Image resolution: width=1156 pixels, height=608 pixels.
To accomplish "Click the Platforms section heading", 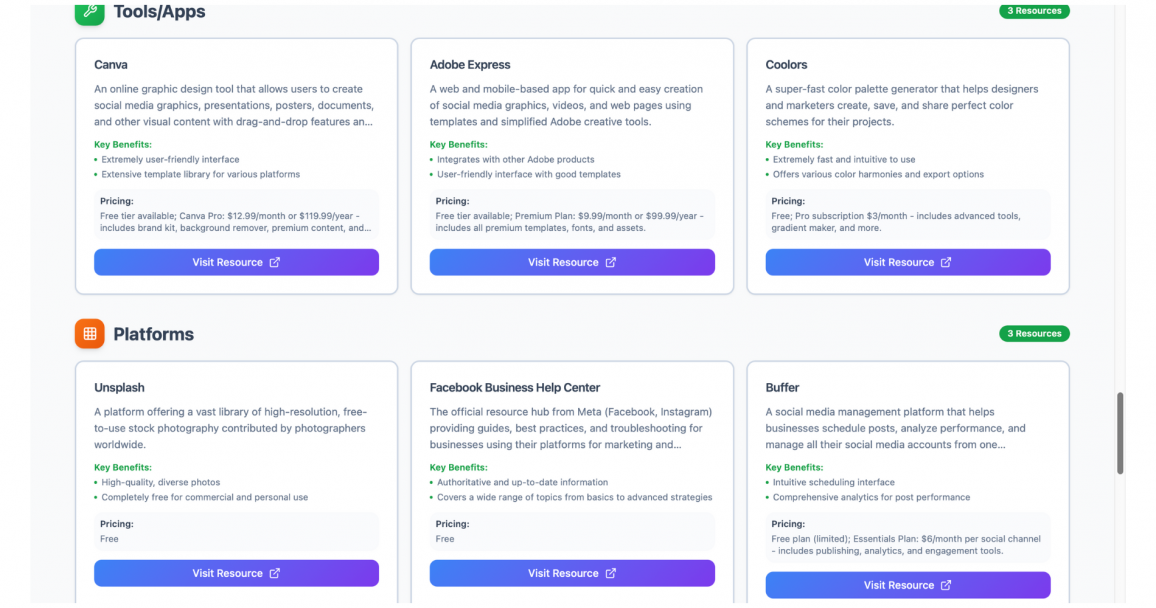I will pyautogui.click(x=153, y=334).
